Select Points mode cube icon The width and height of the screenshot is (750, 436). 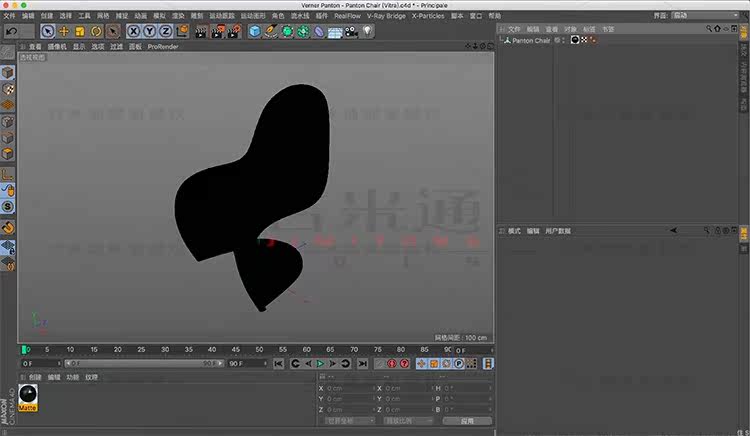pyautogui.click(x=8, y=121)
